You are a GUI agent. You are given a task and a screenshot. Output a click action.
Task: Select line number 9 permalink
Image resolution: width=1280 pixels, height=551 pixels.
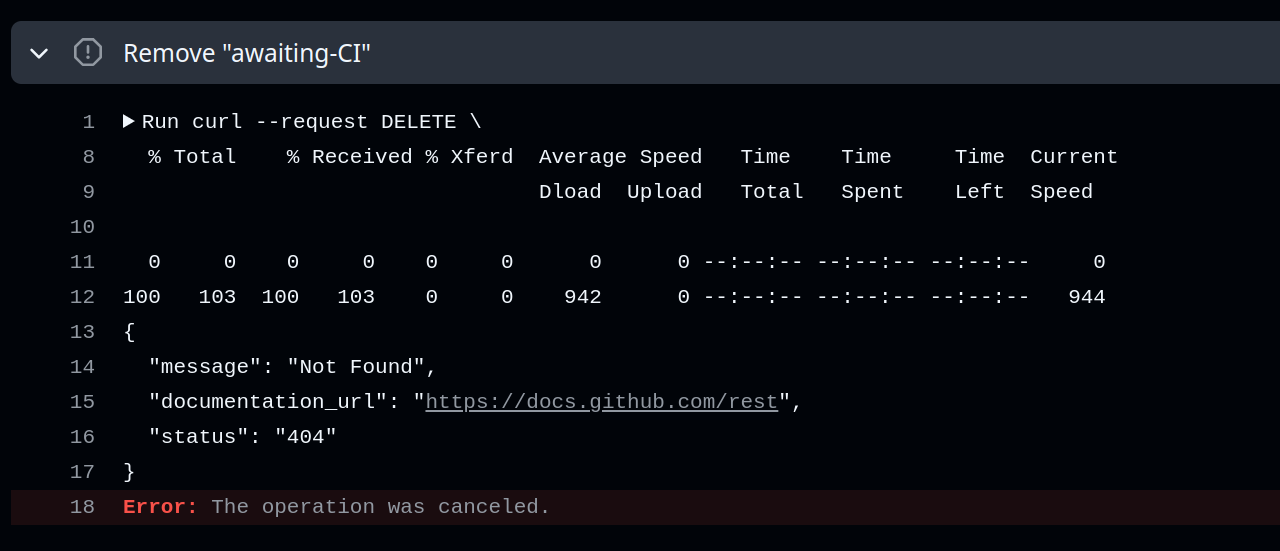tap(88, 192)
